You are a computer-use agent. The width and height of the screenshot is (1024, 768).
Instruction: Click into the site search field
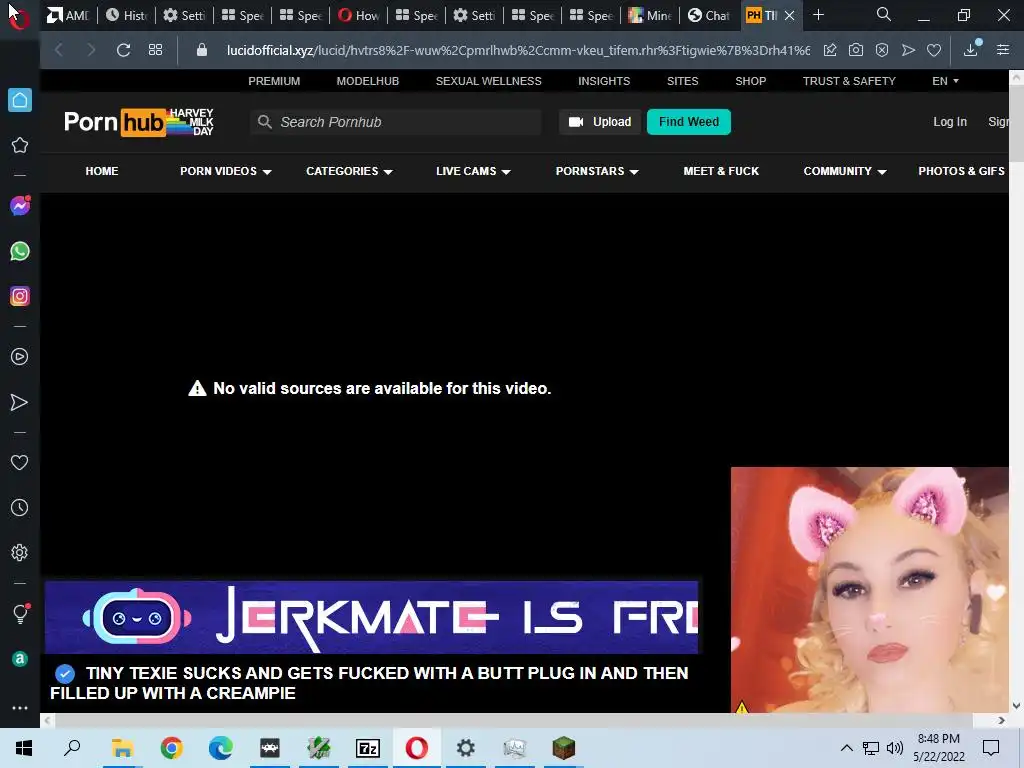tap(396, 122)
